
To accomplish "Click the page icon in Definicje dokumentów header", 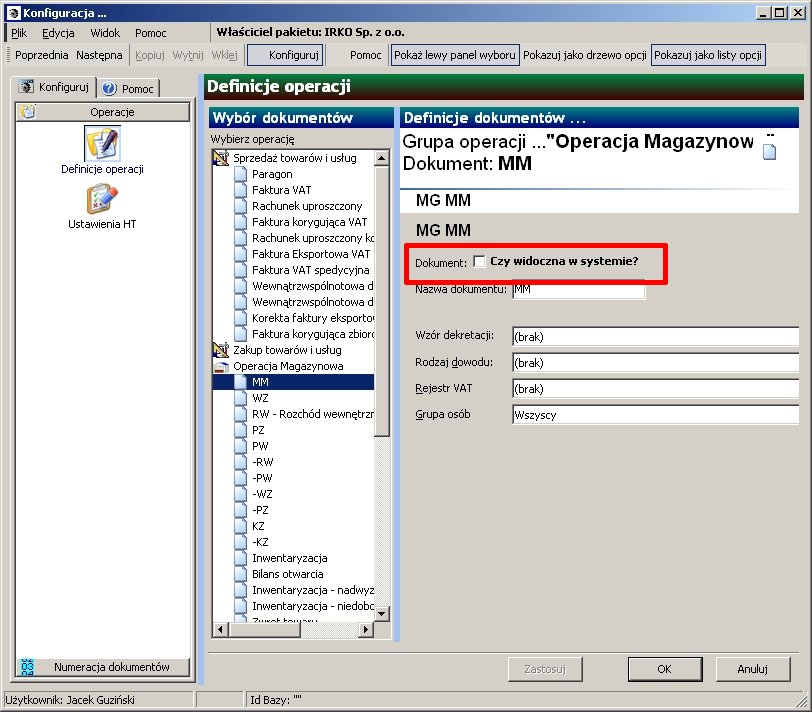I will [x=770, y=151].
